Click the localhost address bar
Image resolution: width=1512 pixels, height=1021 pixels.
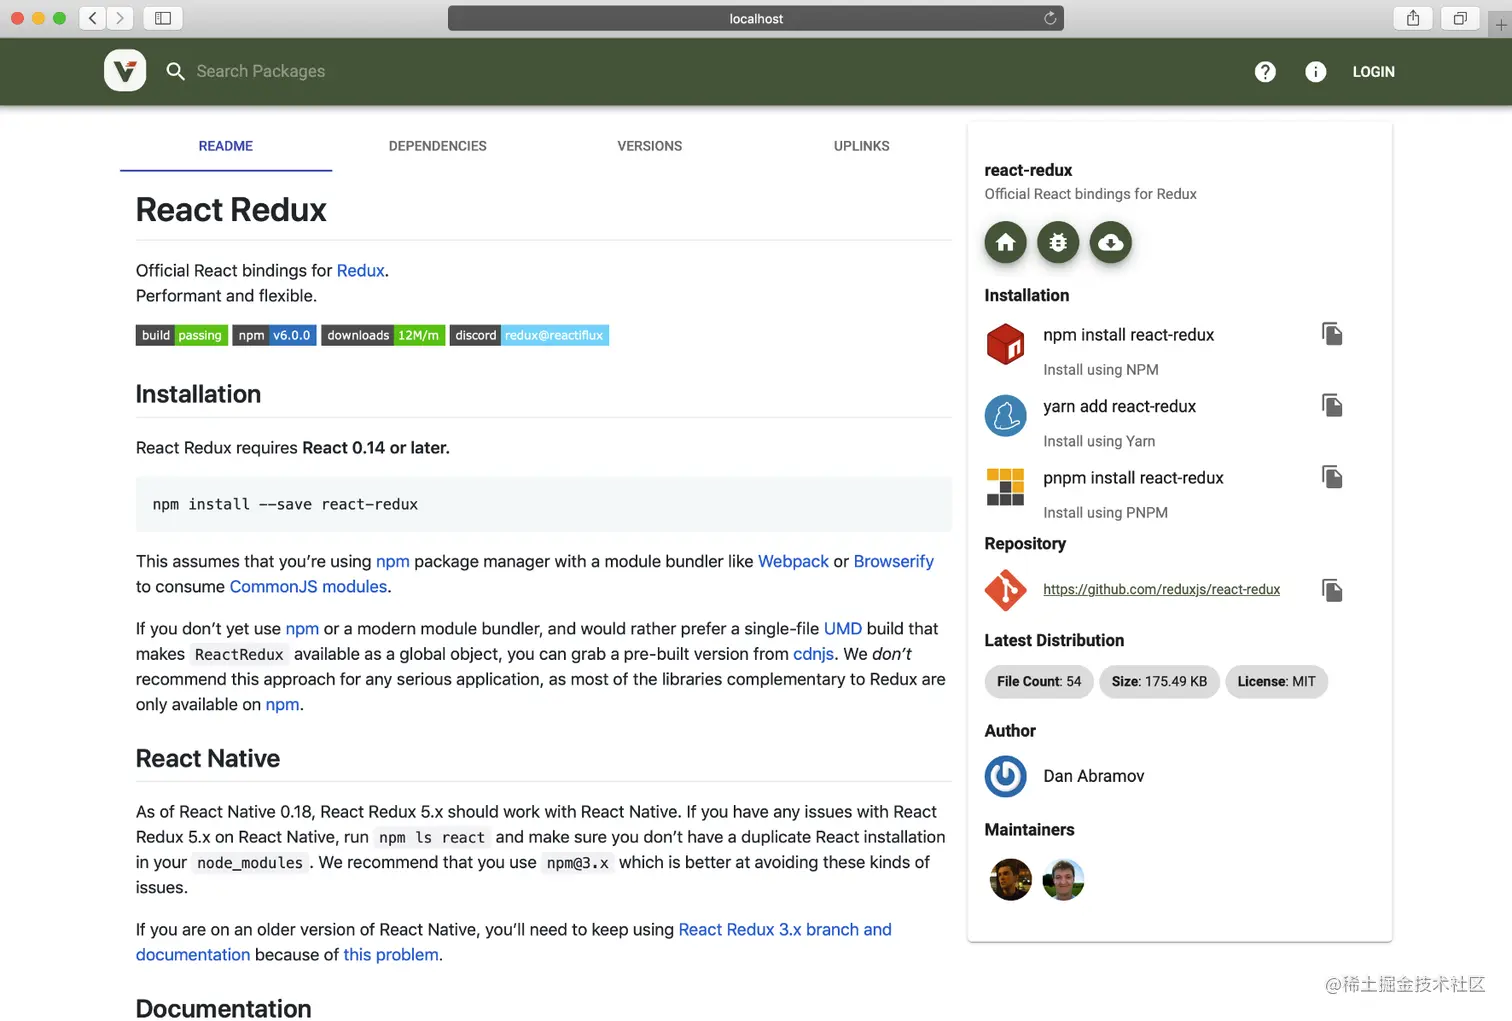click(x=756, y=18)
